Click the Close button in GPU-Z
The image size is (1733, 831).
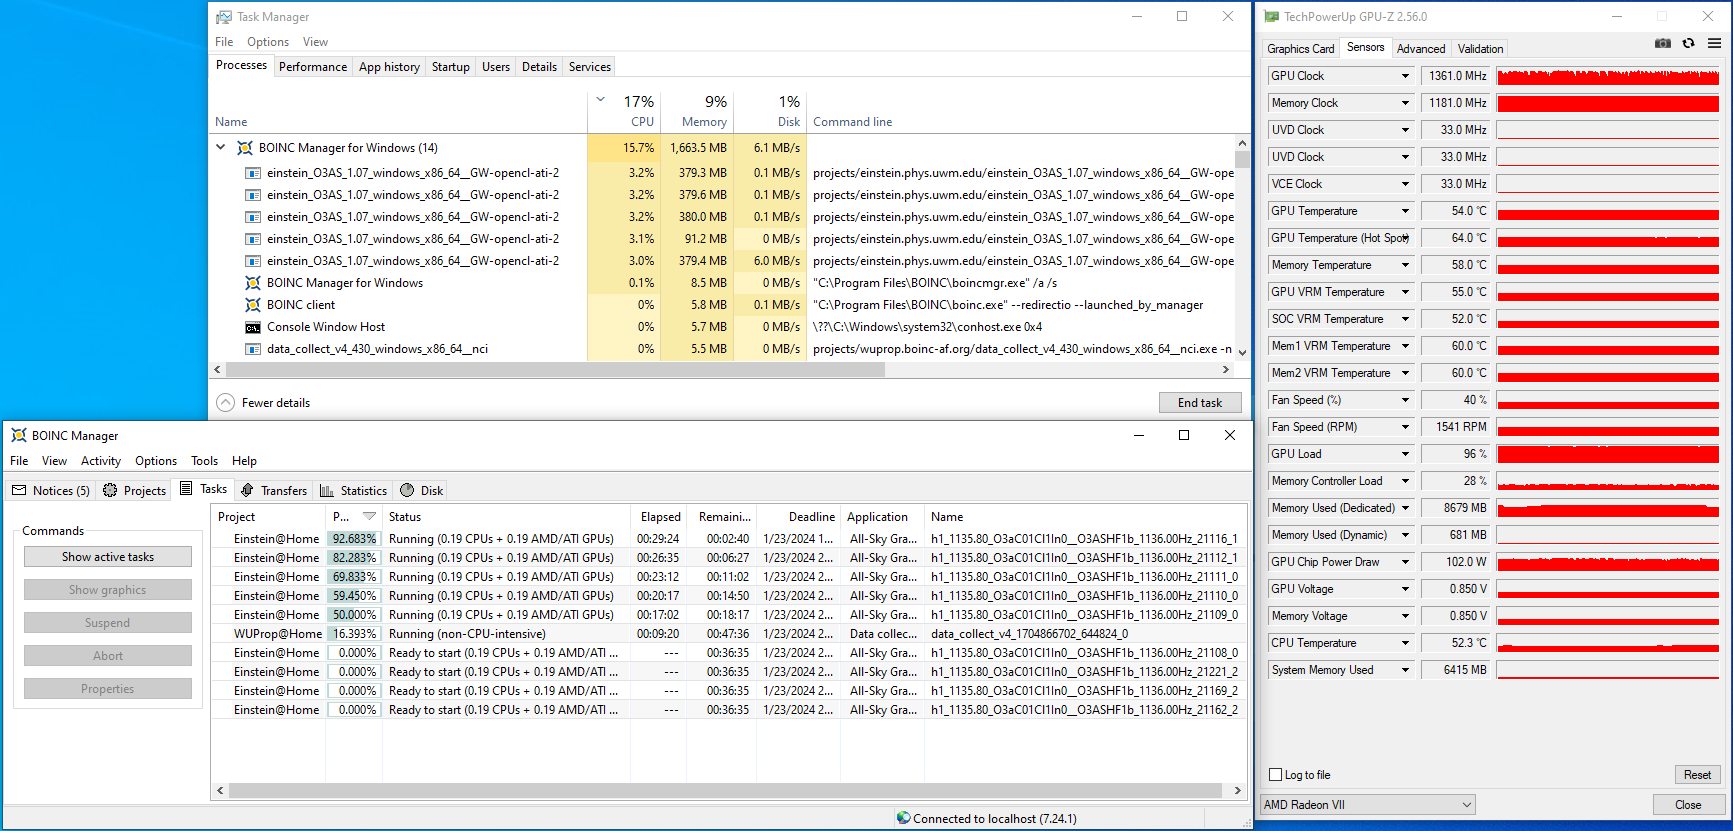[1688, 804]
